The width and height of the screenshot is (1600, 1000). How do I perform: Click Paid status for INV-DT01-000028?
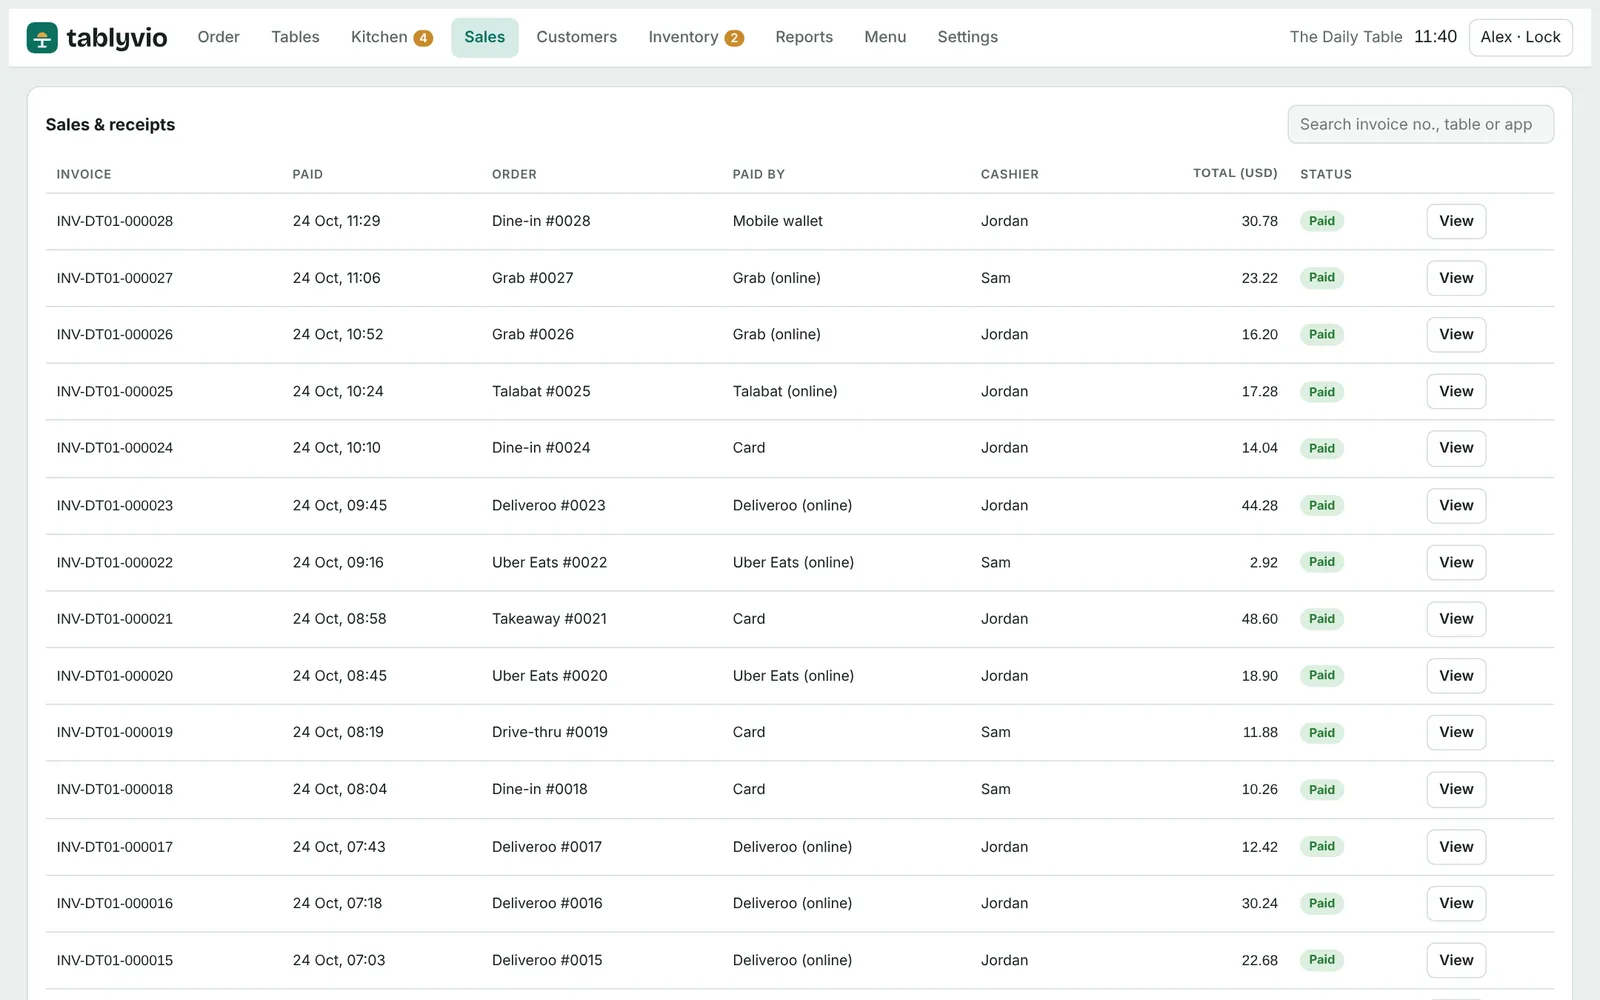pyautogui.click(x=1322, y=221)
